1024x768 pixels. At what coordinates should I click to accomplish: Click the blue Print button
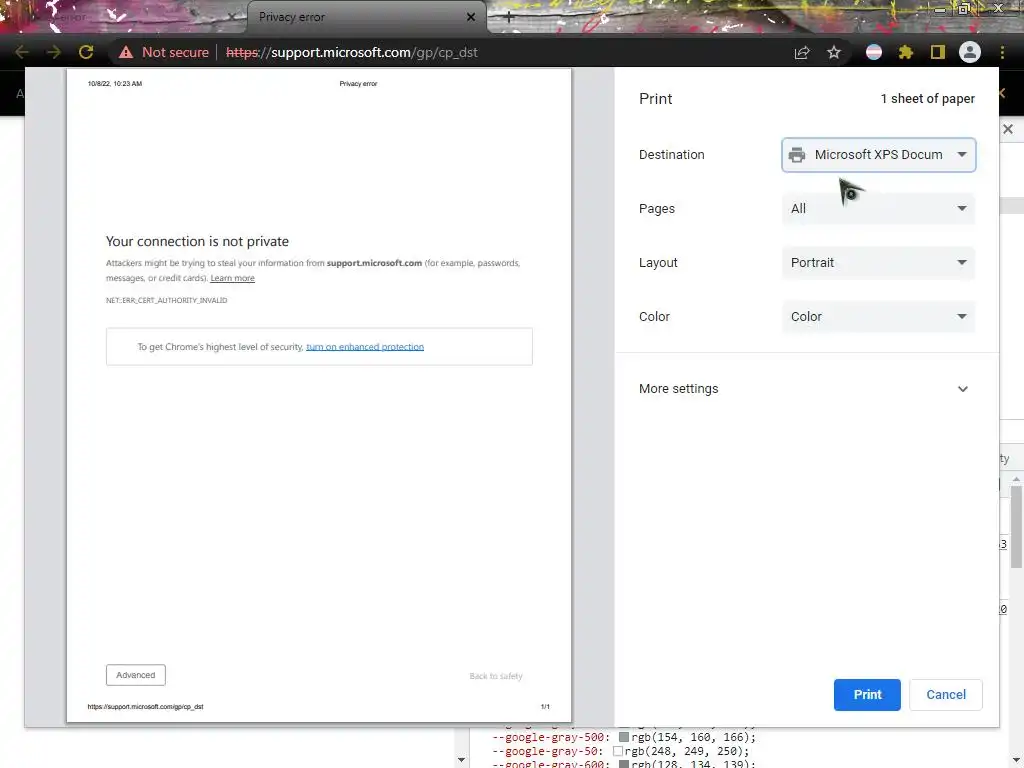pos(867,695)
